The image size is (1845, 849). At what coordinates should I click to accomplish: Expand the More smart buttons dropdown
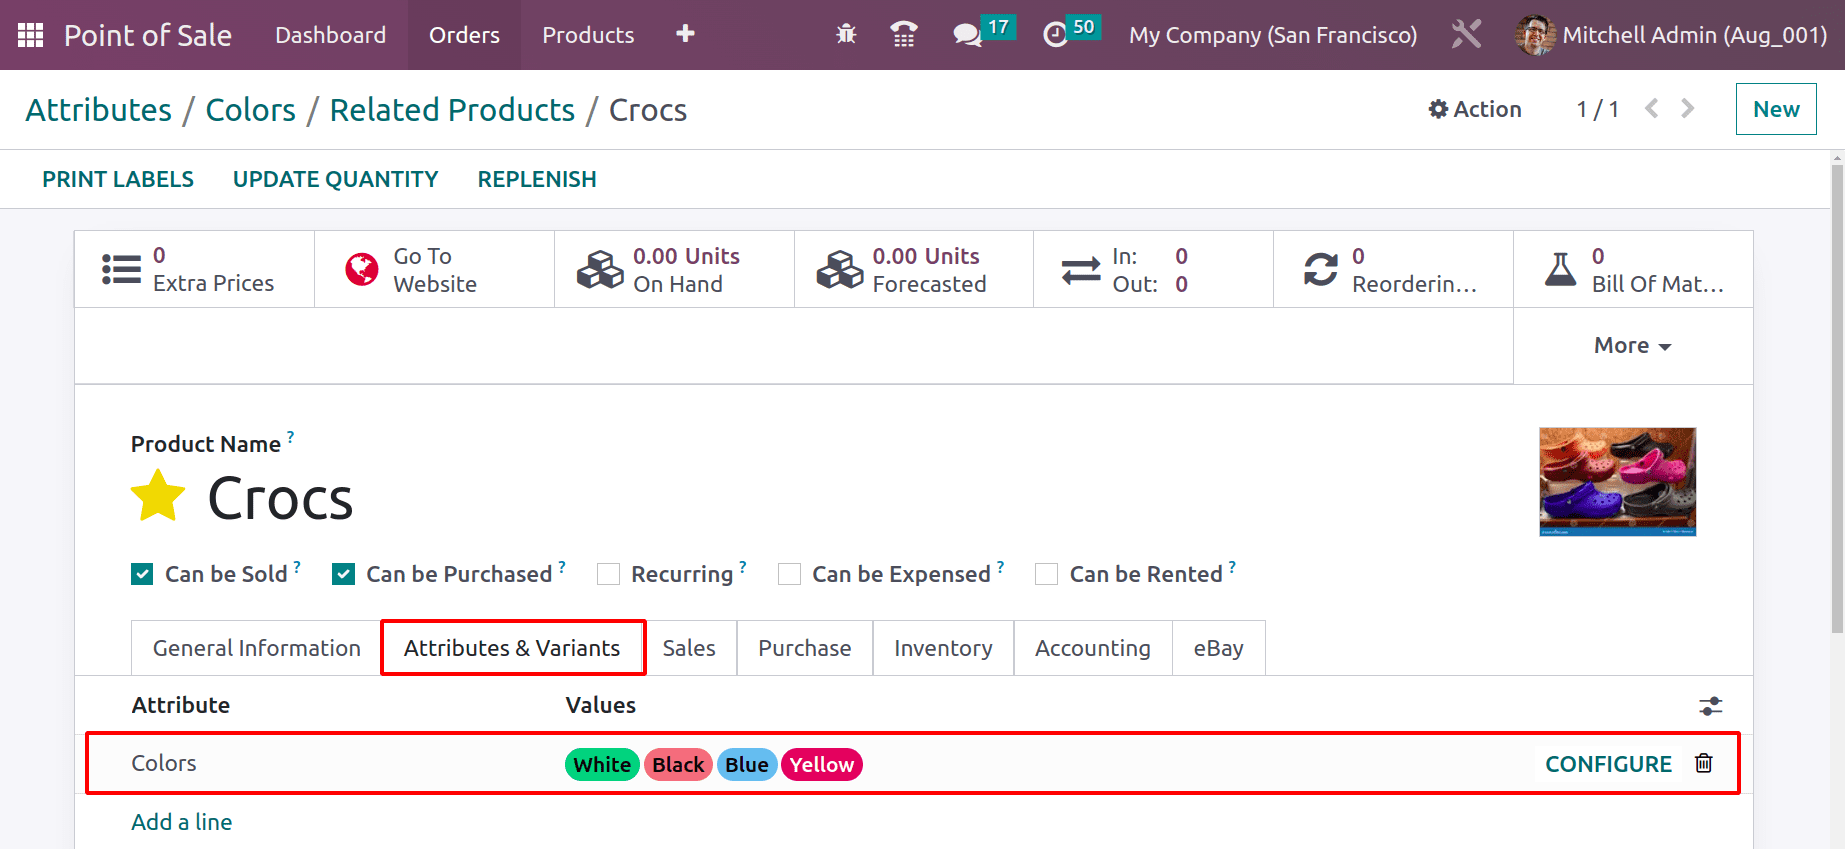[x=1633, y=345]
